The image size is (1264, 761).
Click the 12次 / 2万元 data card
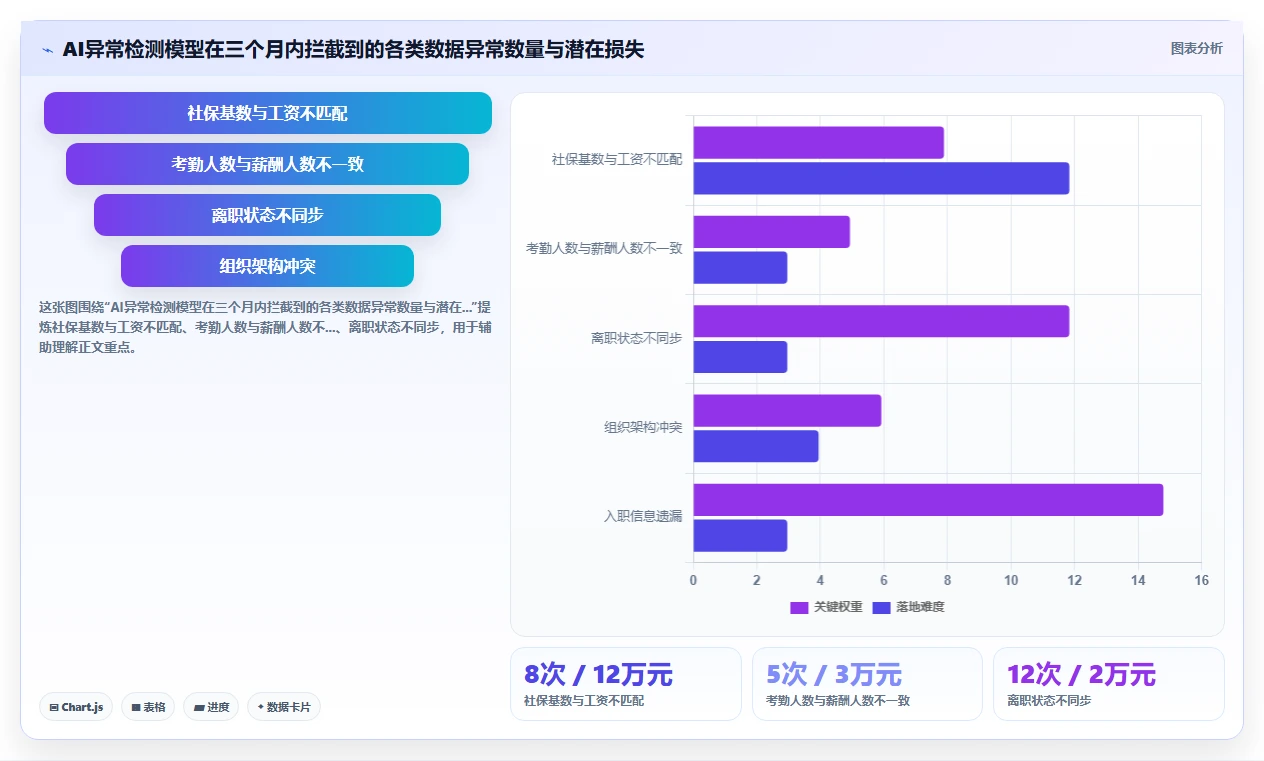1108,684
